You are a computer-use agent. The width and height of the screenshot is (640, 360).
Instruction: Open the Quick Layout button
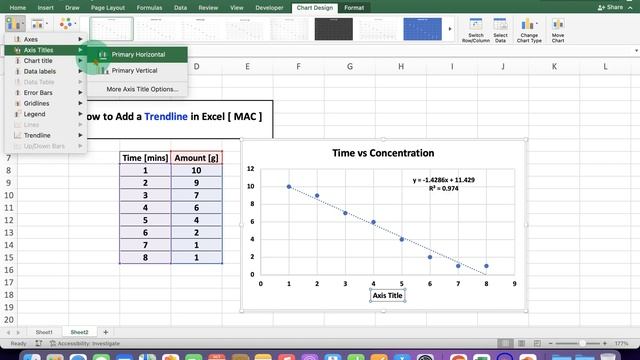[39, 24]
